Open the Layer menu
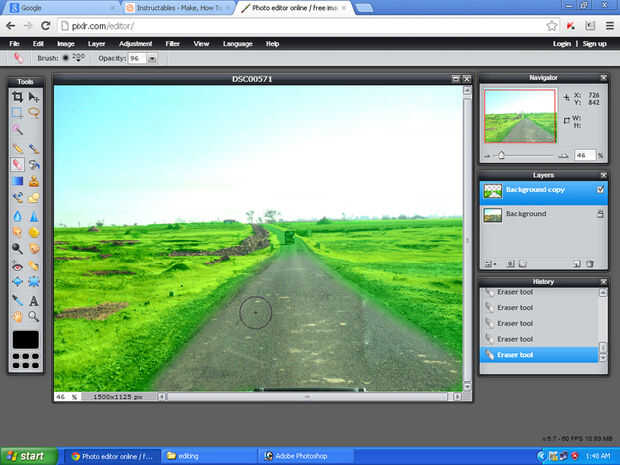 (96, 44)
